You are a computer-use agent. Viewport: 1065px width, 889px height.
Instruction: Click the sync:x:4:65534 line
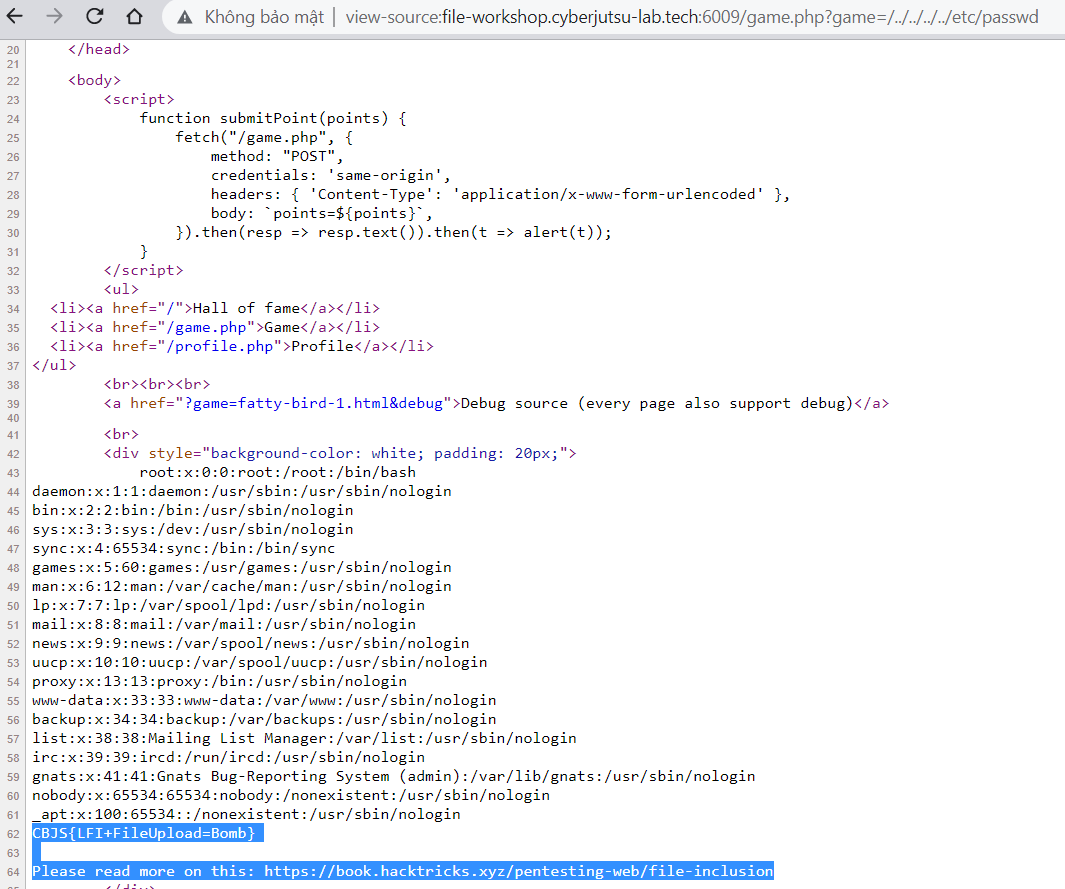click(x=183, y=549)
